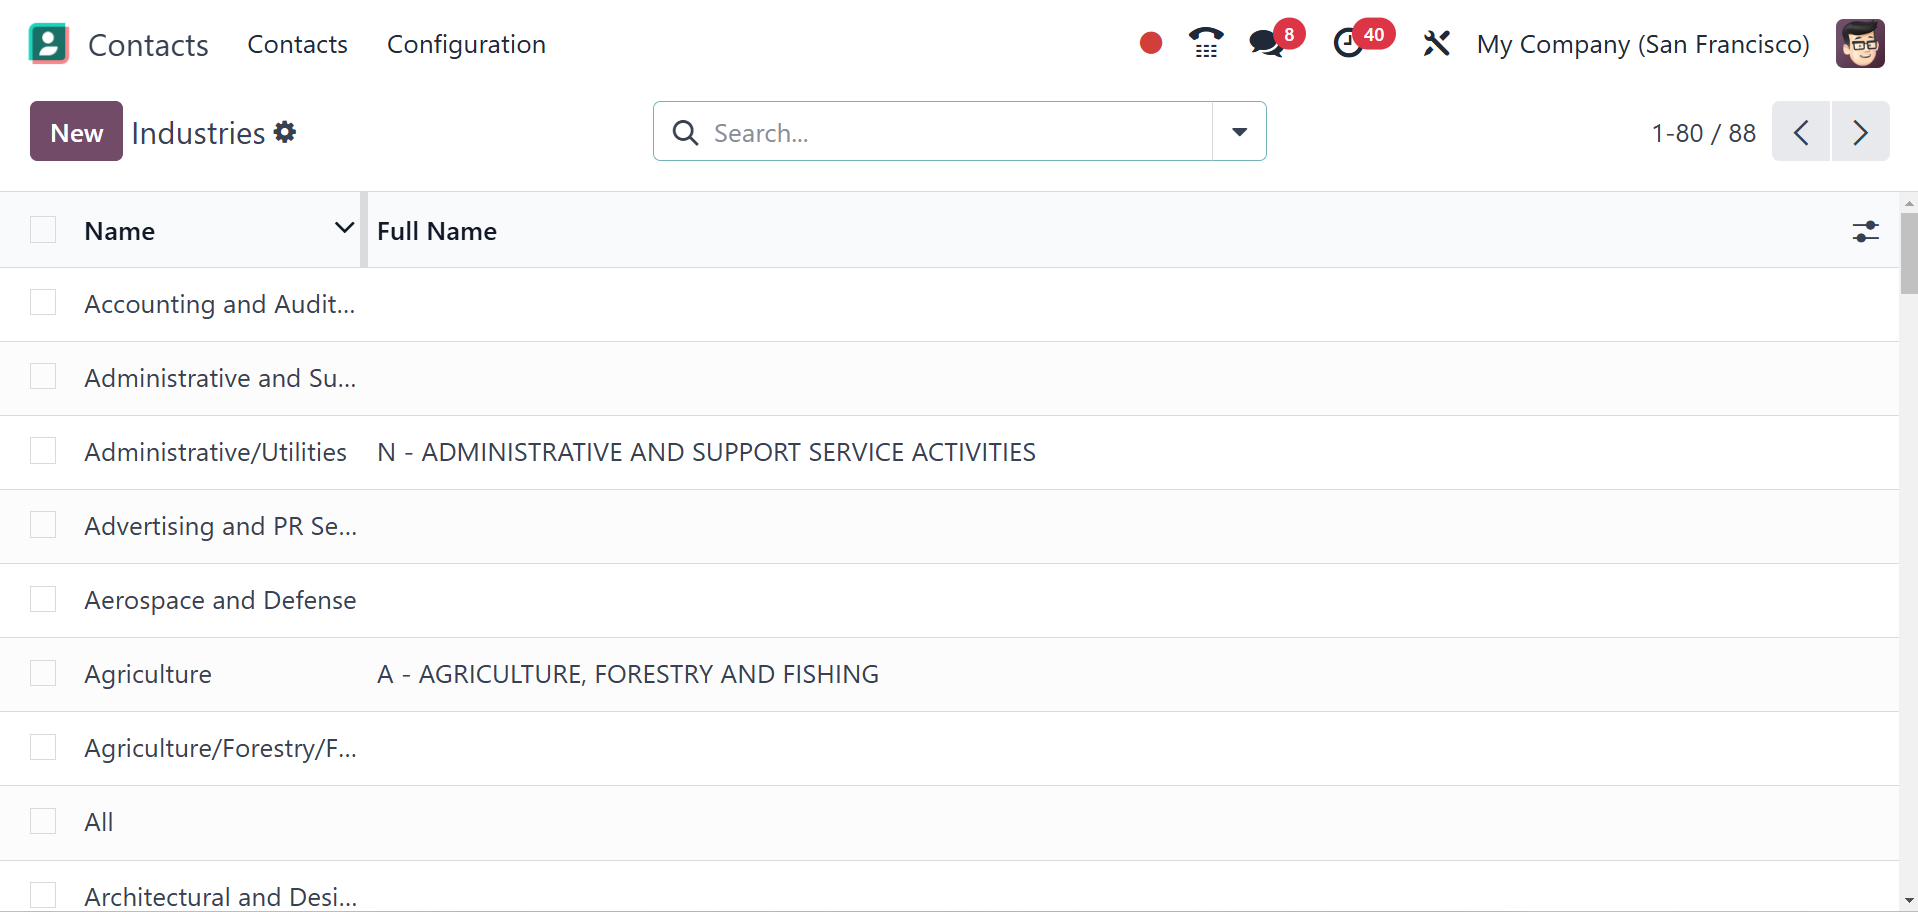Toggle the select-all header checkbox
The height and width of the screenshot is (912, 1918).
tap(43, 230)
